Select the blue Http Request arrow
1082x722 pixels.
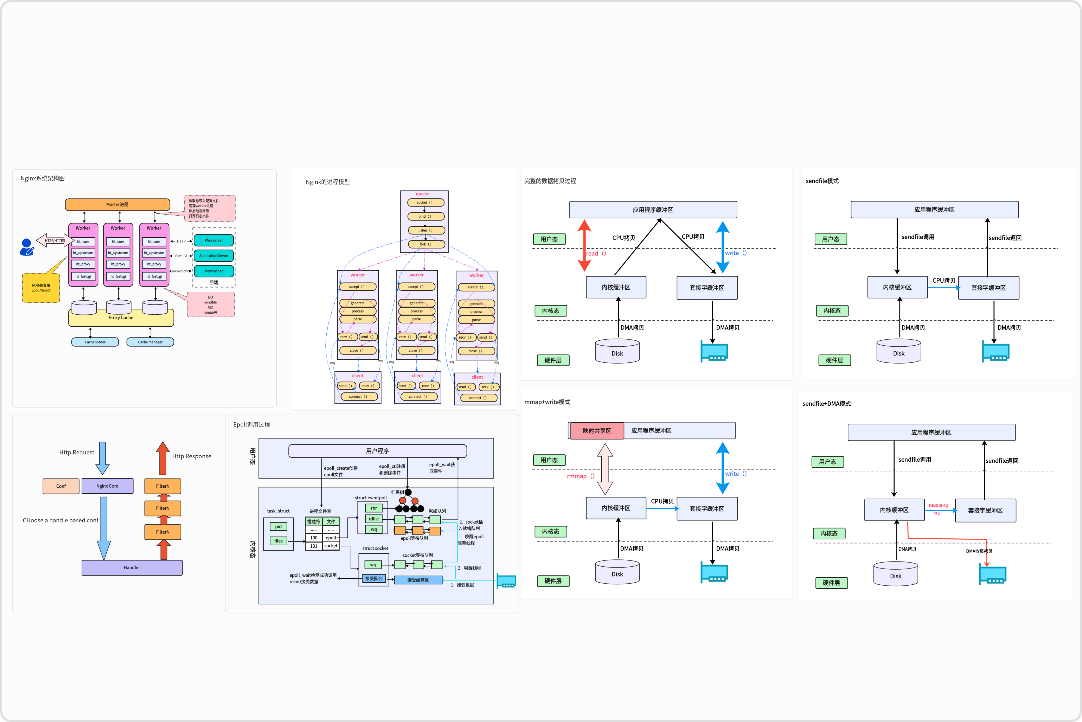(x=102, y=458)
